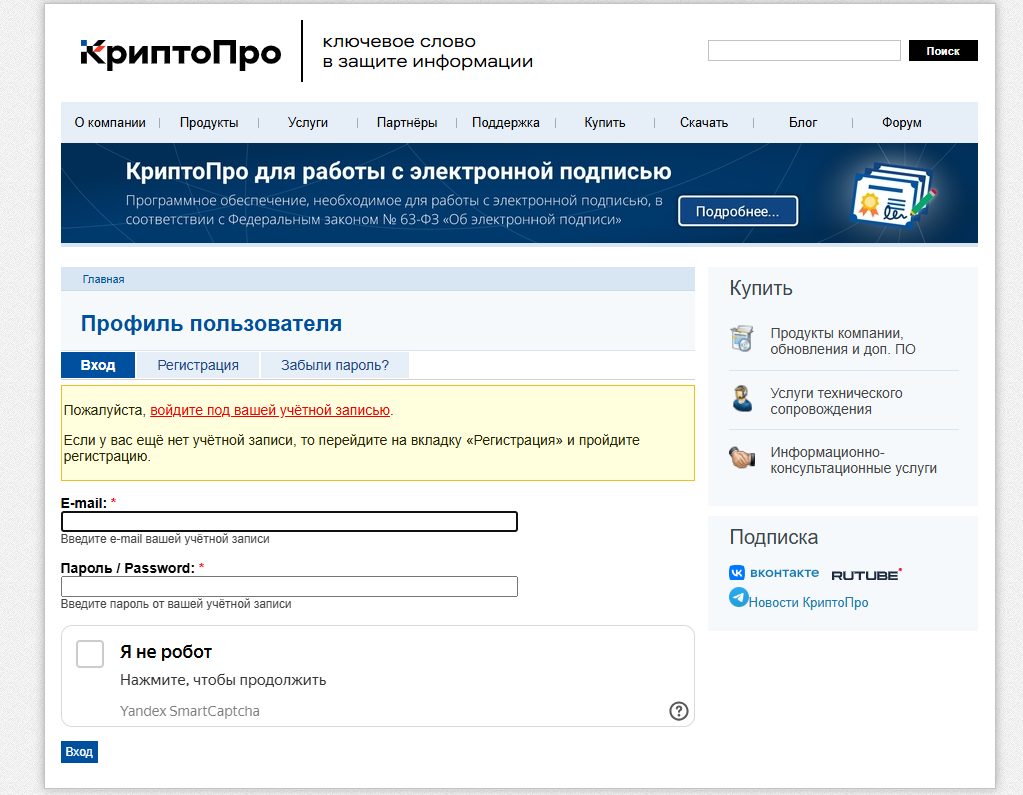Open the RUTUBE logo link
Viewport: 1023px width, 795px height.
[866, 574]
